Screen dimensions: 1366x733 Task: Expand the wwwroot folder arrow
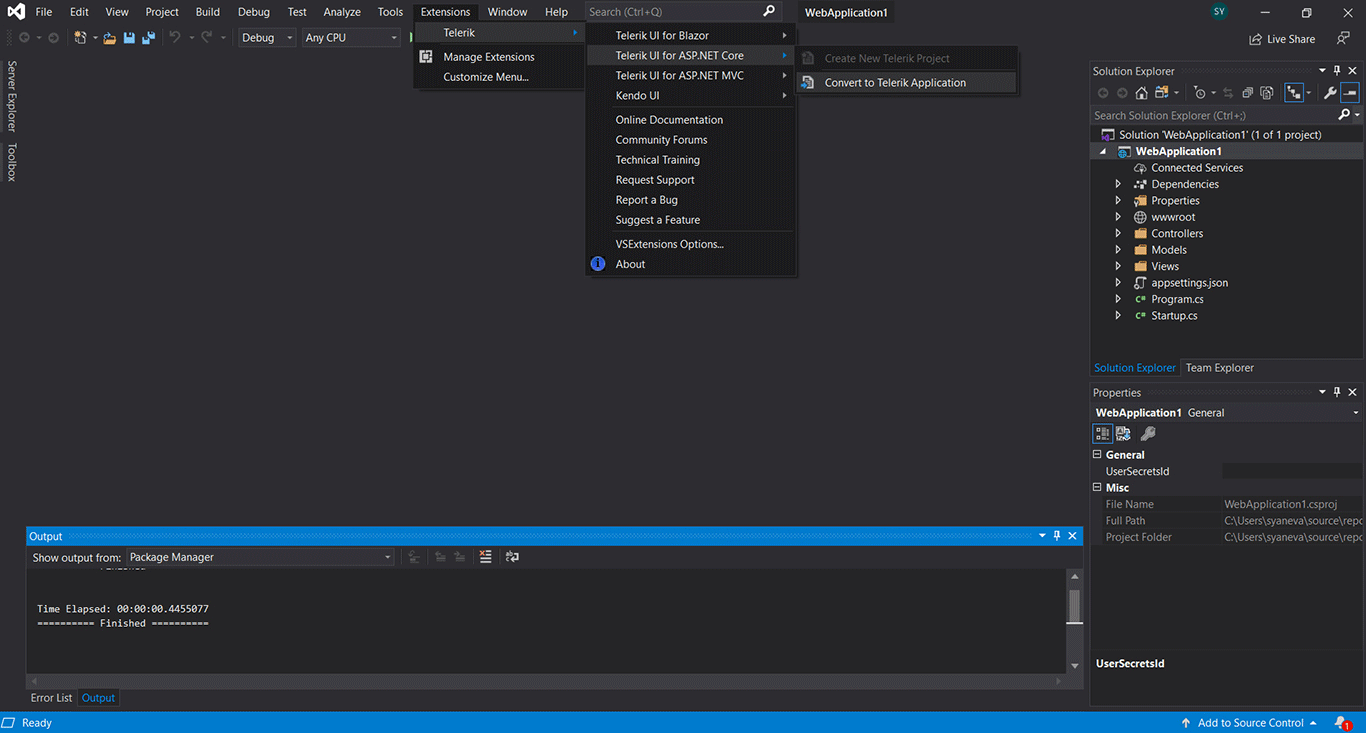[x=1118, y=217]
